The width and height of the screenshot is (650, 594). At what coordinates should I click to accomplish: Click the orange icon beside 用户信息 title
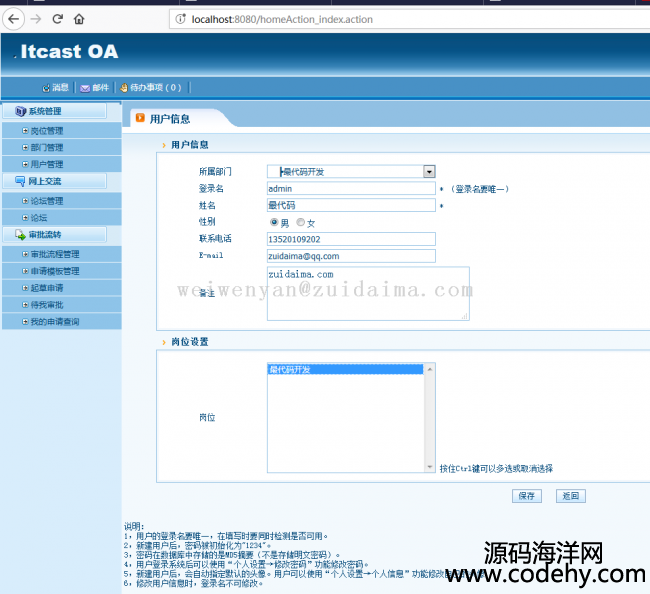pos(140,118)
